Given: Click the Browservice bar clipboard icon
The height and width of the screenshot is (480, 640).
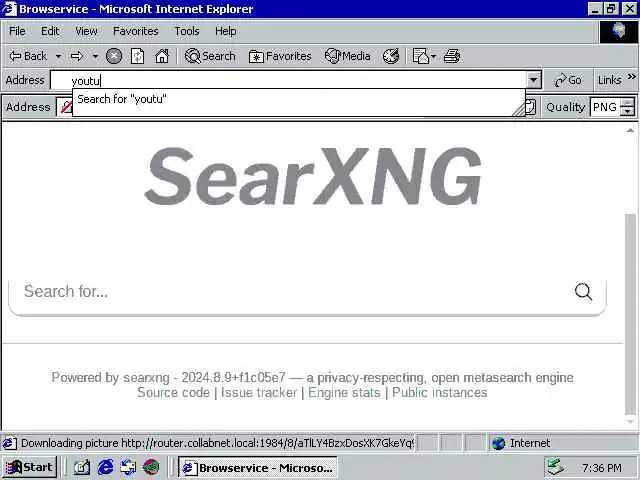Looking at the screenshot, I should point(531,107).
